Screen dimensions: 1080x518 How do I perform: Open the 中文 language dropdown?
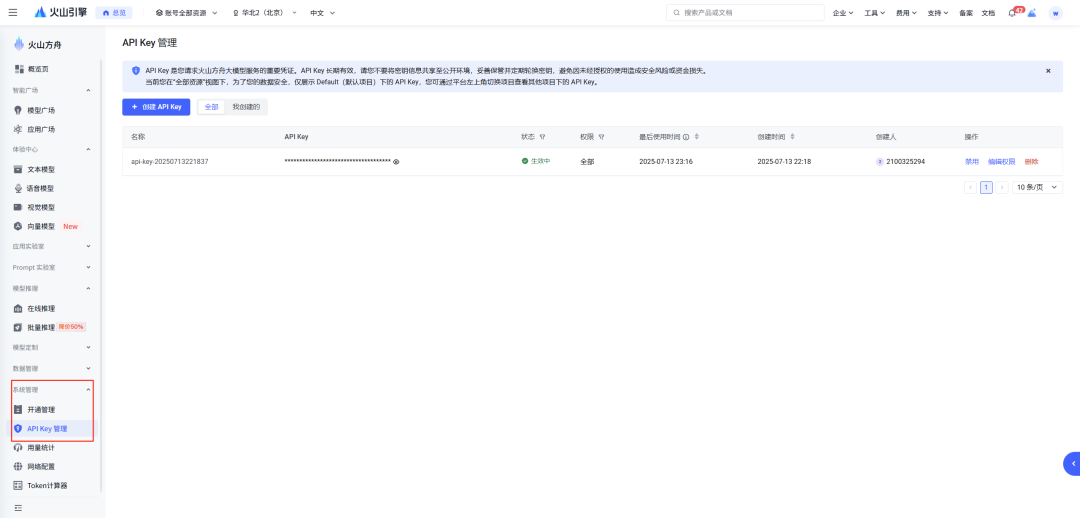coord(322,12)
